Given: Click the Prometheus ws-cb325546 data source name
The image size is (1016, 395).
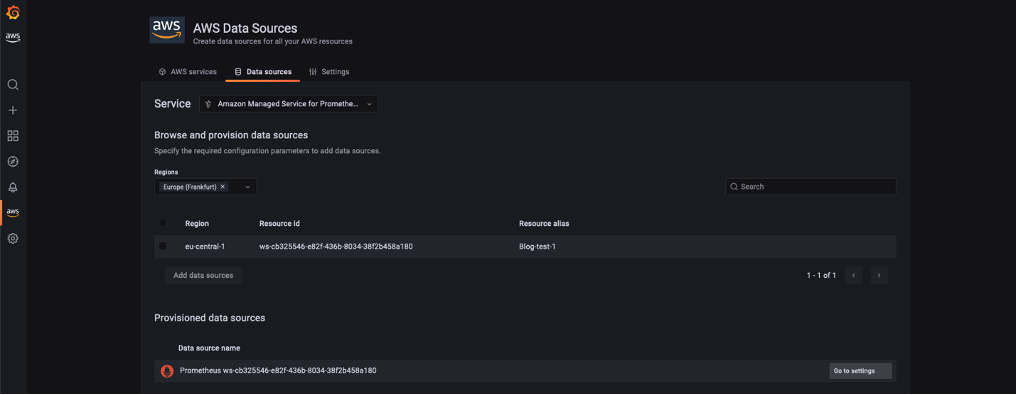Looking at the screenshot, I should pyautogui.click(x=278, y=371).
